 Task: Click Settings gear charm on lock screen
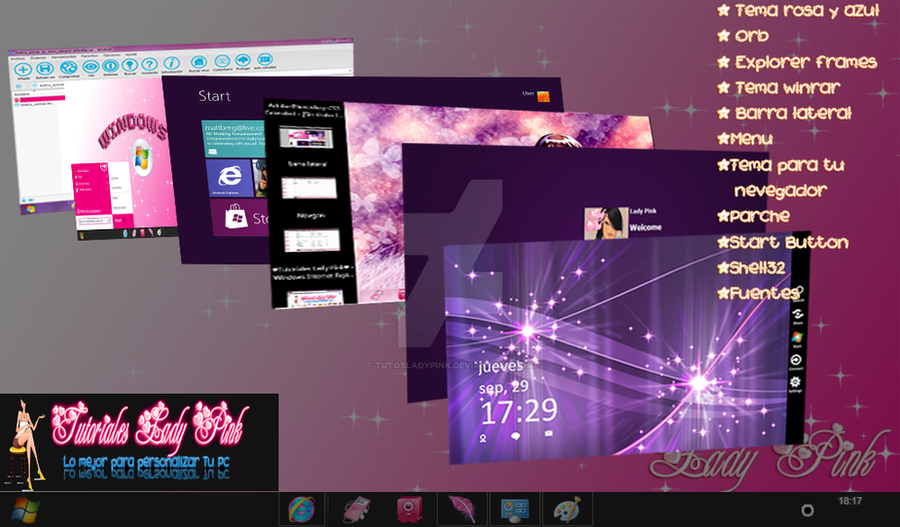(795, 384)
